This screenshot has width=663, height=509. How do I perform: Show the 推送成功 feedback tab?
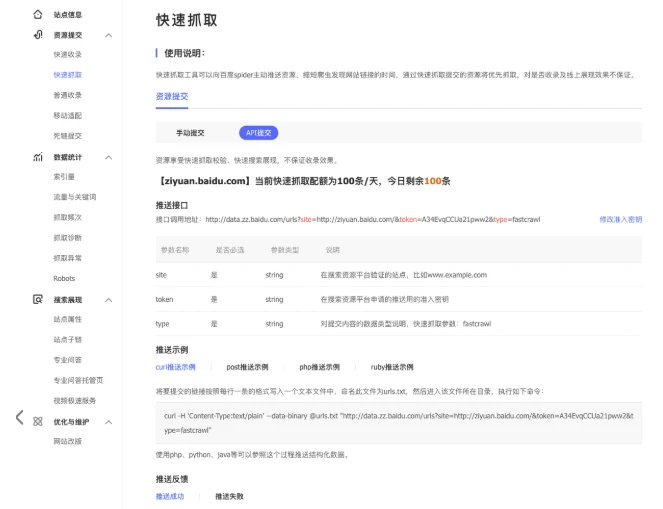pos(170,496)
